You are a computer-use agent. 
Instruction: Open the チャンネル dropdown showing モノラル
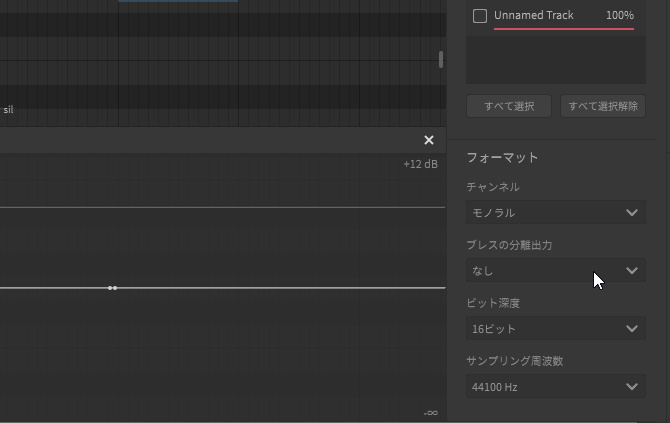click(x=555, y=213)
